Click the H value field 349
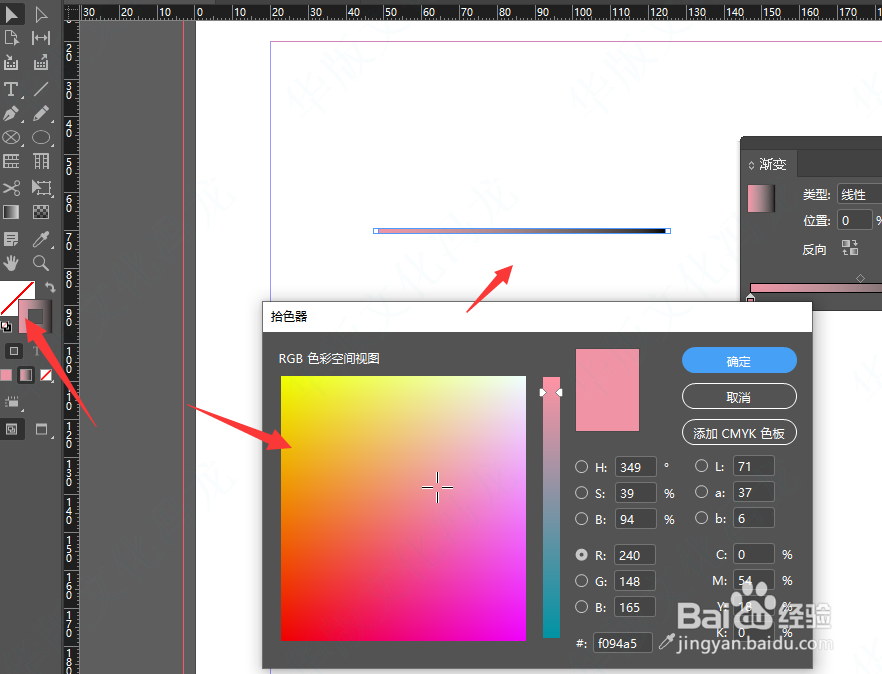This screenshot has width=882, height=674. click(x=636, y=467)
